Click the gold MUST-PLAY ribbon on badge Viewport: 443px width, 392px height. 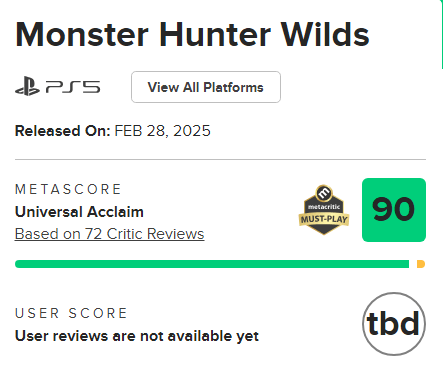pos(324,219)
